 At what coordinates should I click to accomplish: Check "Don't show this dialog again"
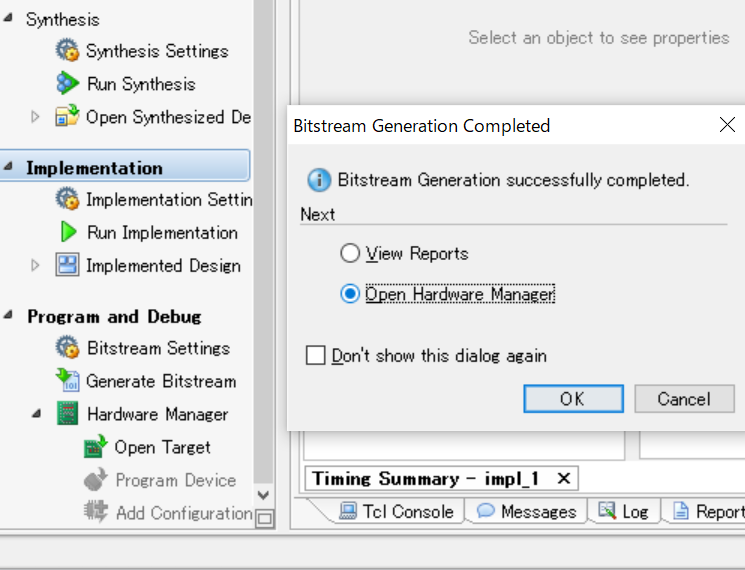(316, 355)
